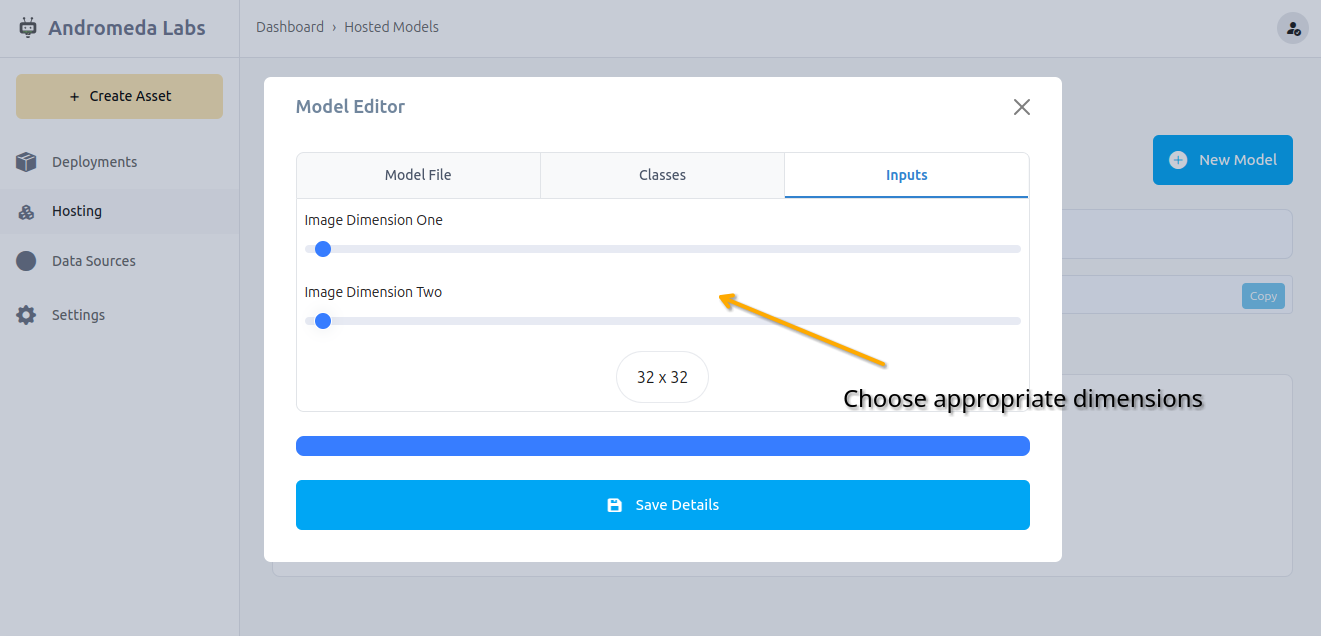Close the Model Editor dialog
Viewport: 1321px width, 636px height.
(1021, 107)
